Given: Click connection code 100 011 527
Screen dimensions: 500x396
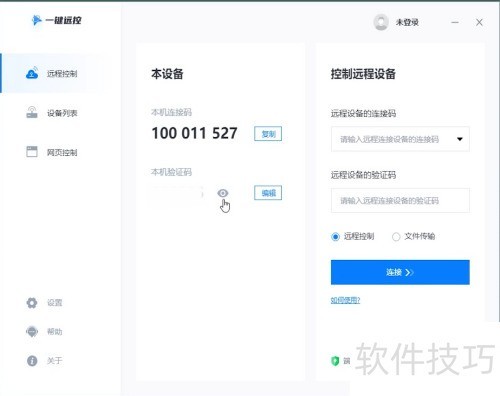Looking at the screenshot, I should coord(194,133).
